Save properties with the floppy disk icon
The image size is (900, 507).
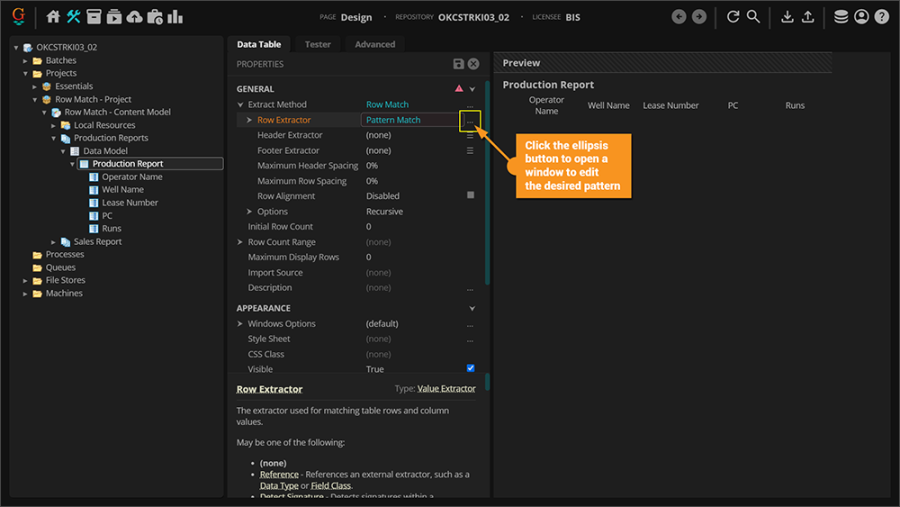point(458,64)
